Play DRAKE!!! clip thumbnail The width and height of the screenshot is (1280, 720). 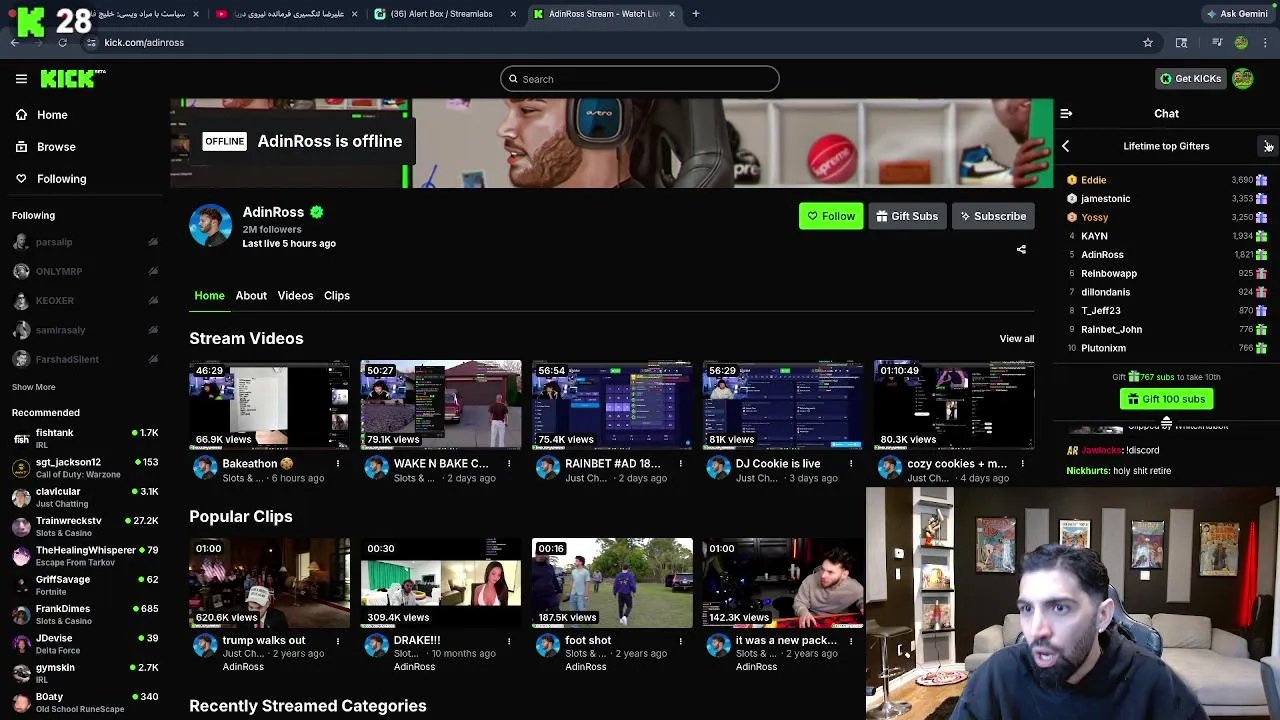tap(441, 583)
